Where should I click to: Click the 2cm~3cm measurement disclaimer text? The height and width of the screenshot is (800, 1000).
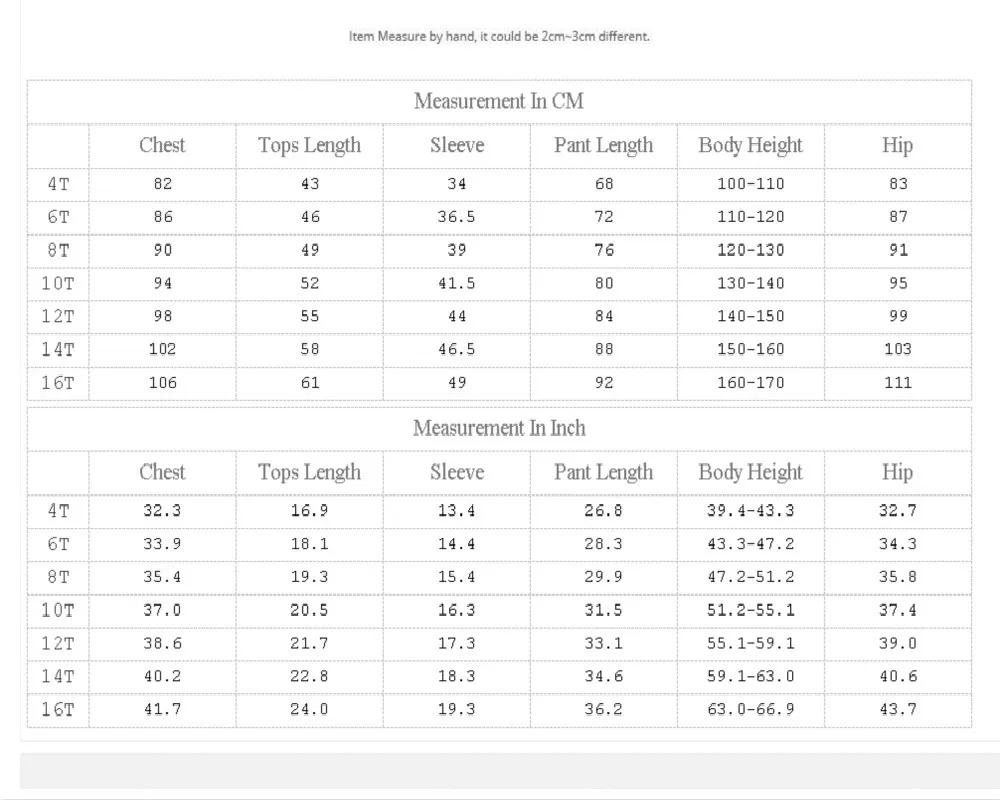click(x=499, y=36)
